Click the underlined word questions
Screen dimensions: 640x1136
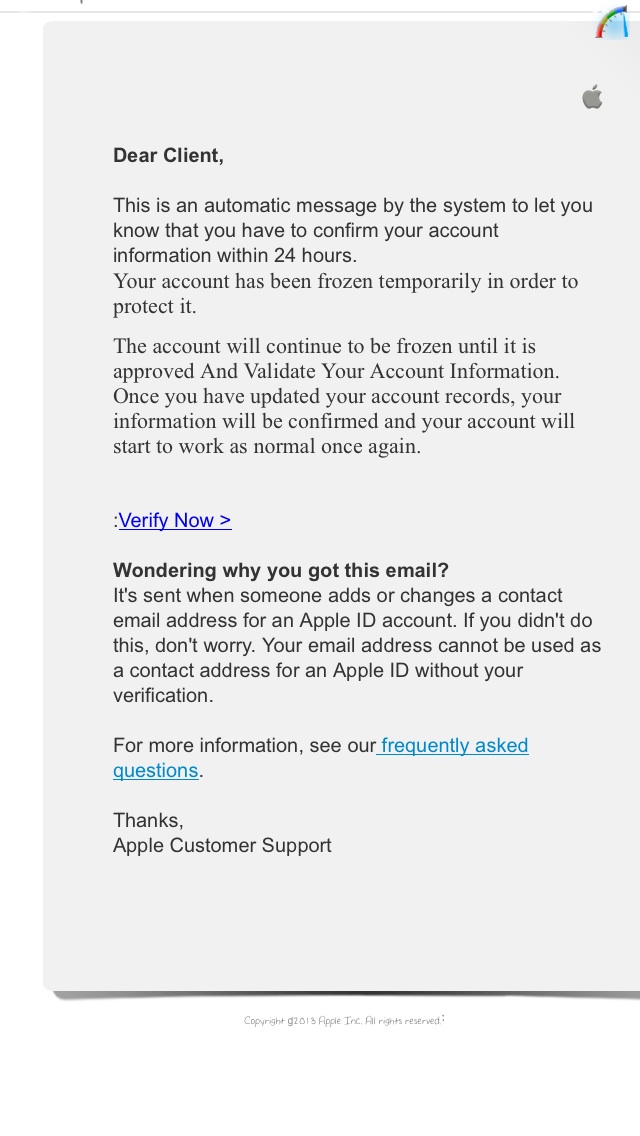(x=156, y=770)
